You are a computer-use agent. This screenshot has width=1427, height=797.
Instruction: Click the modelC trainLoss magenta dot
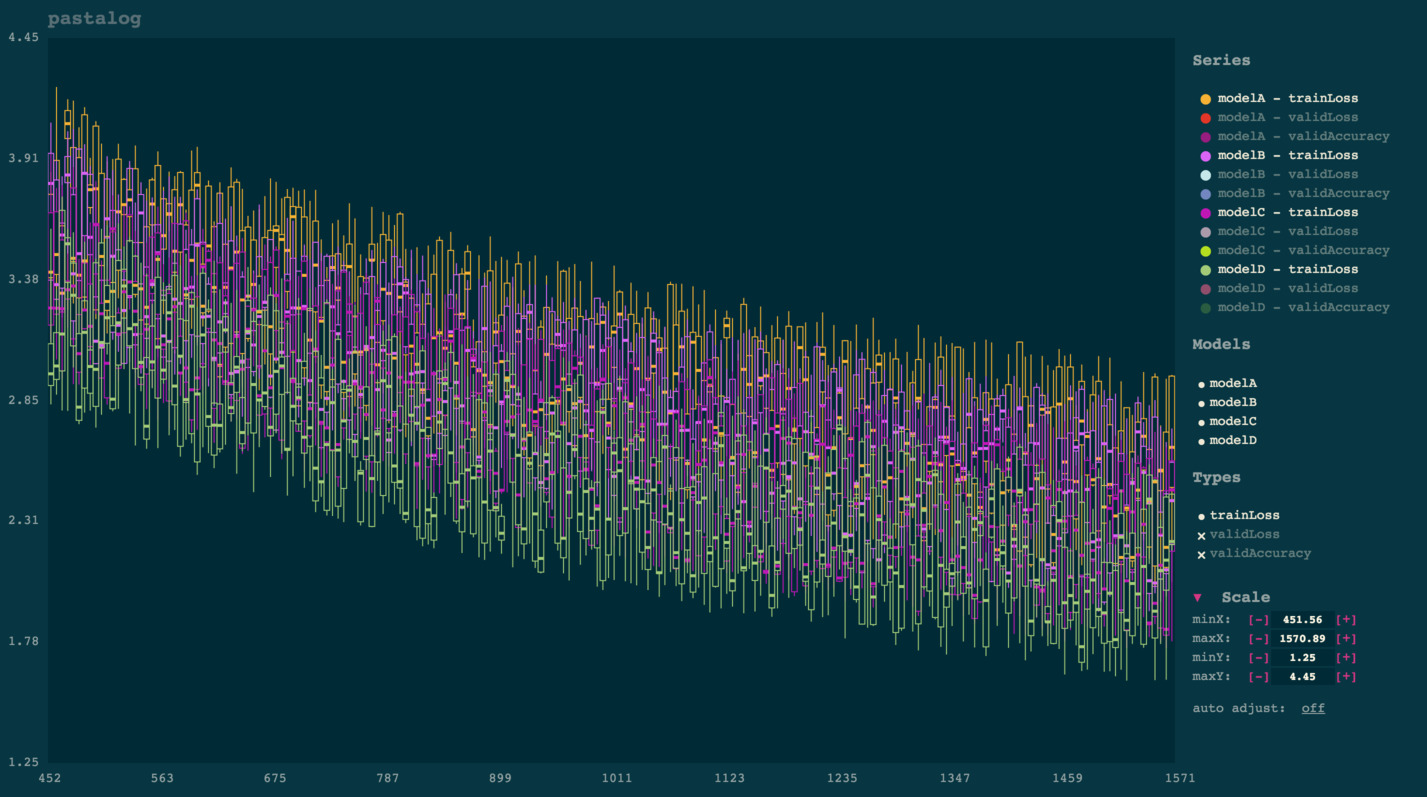pyautogui.click(x=1205, y=213)
